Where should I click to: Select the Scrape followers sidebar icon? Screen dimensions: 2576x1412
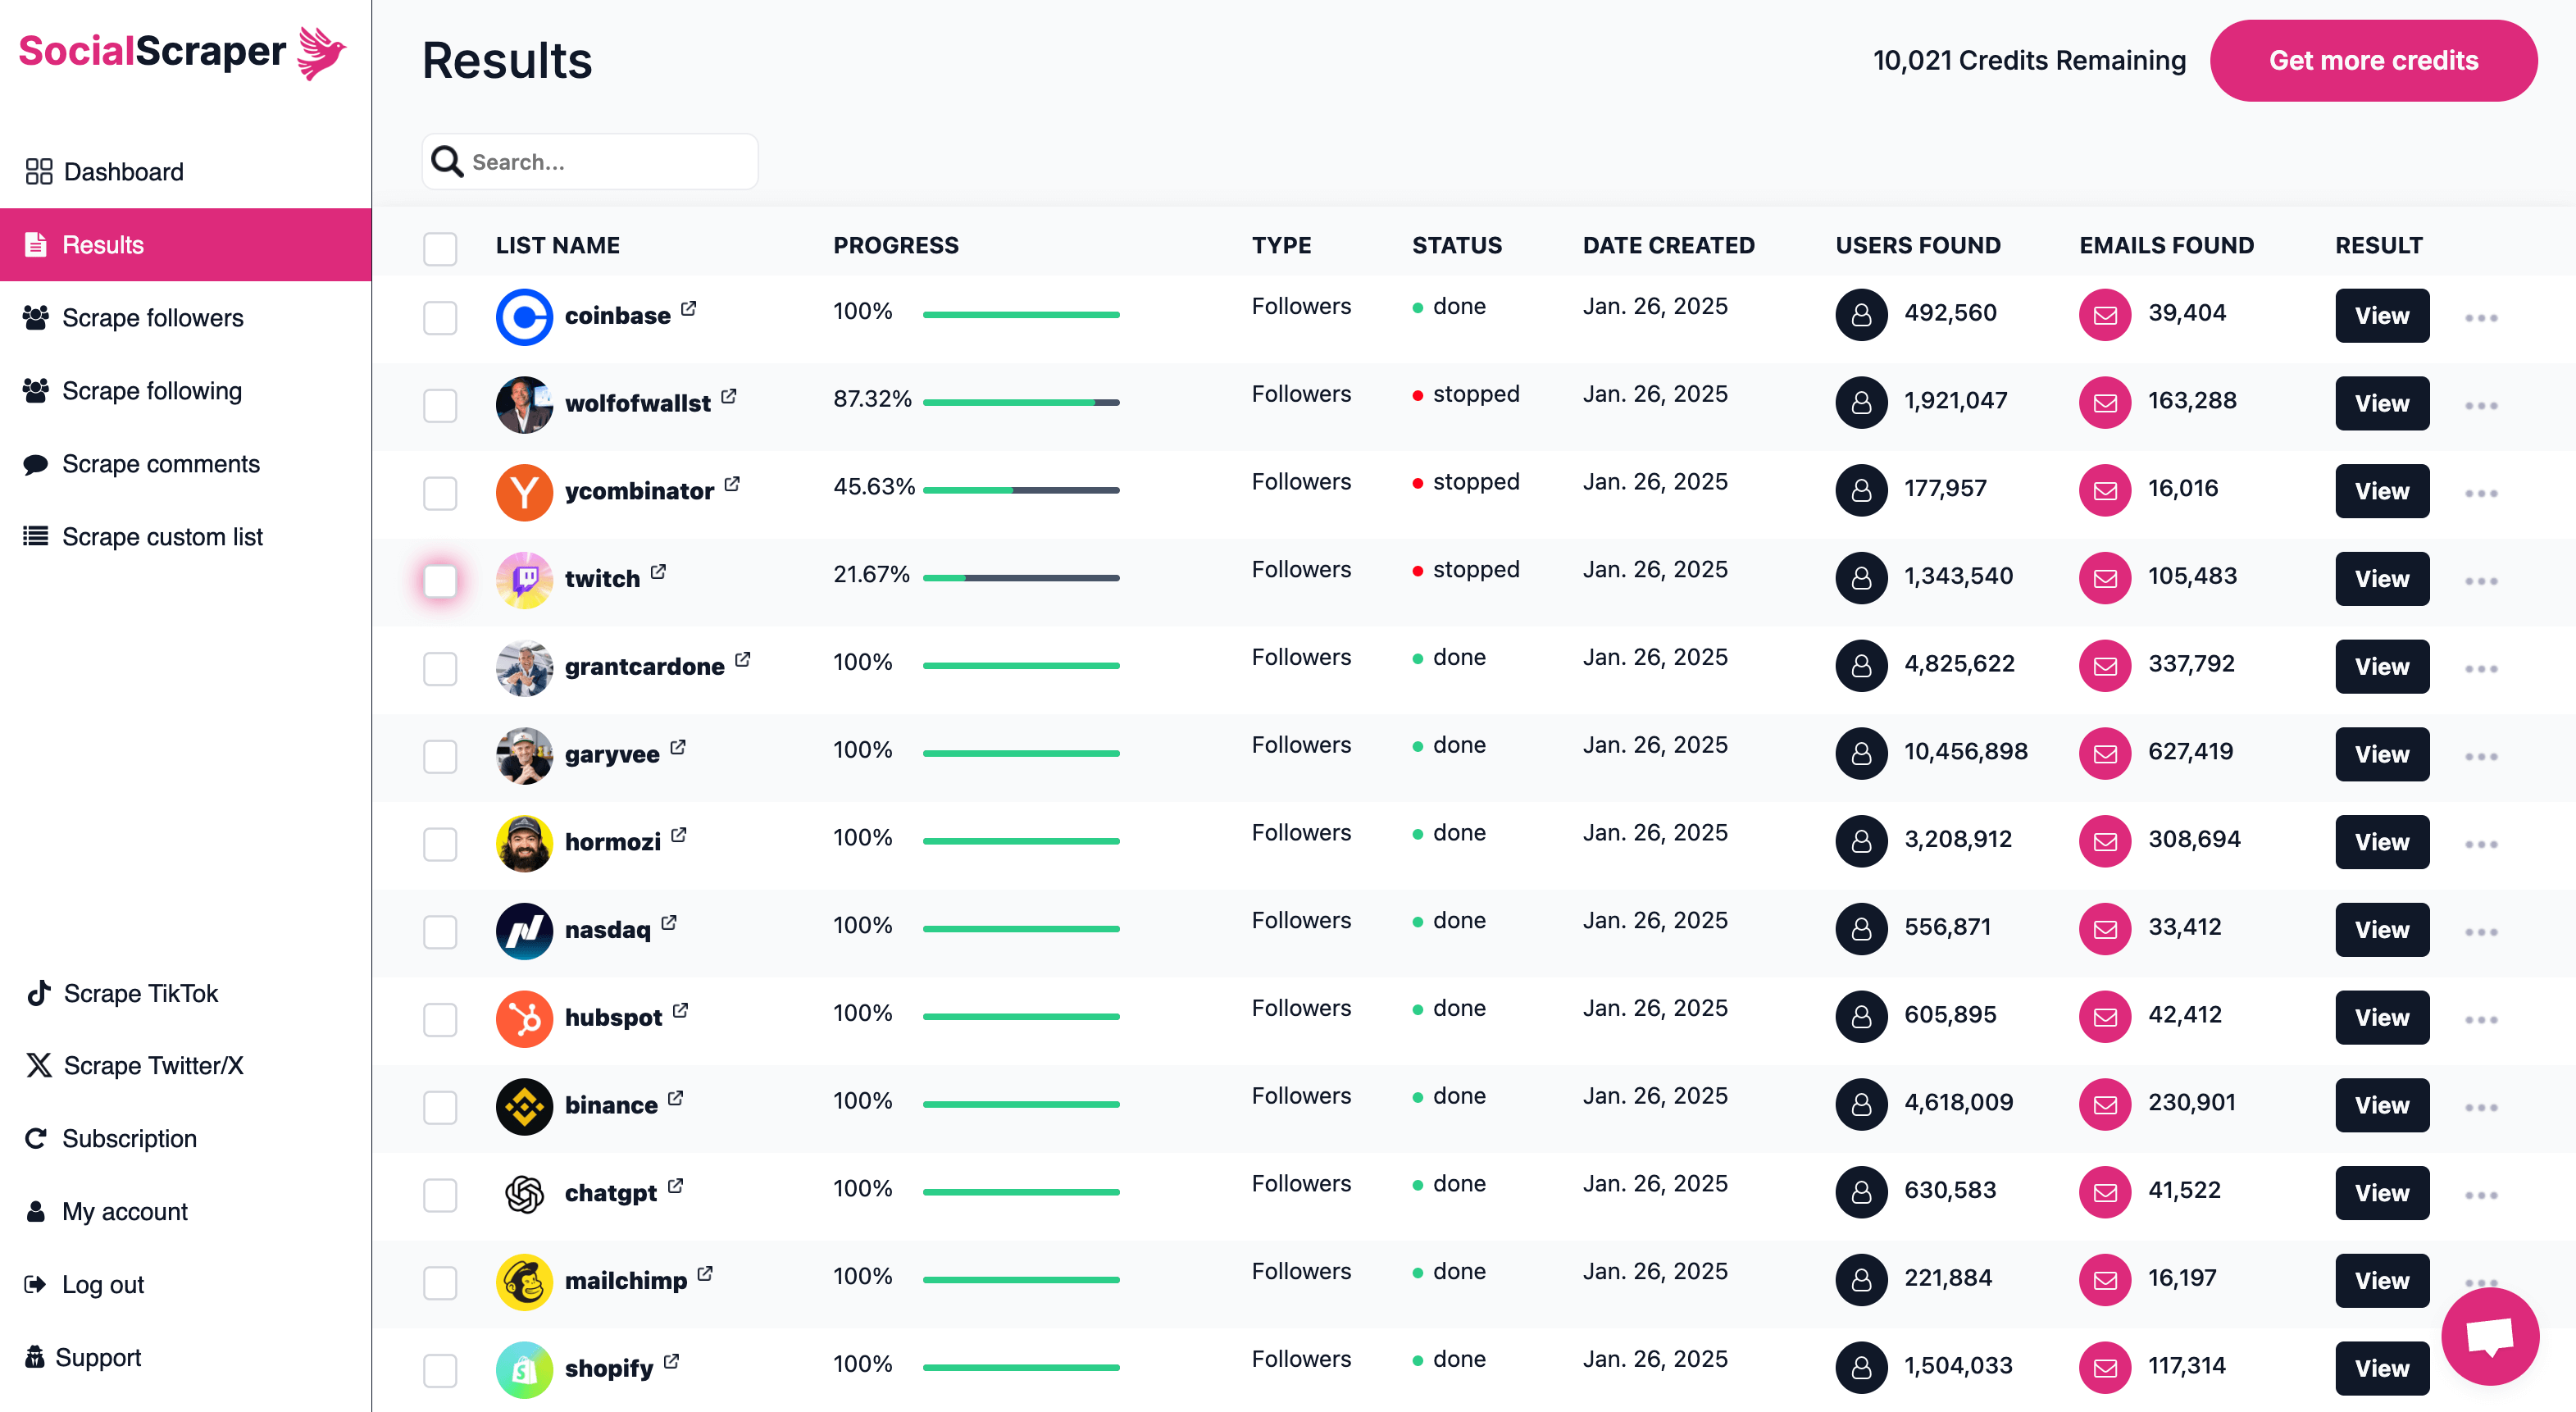coord(36,317)
